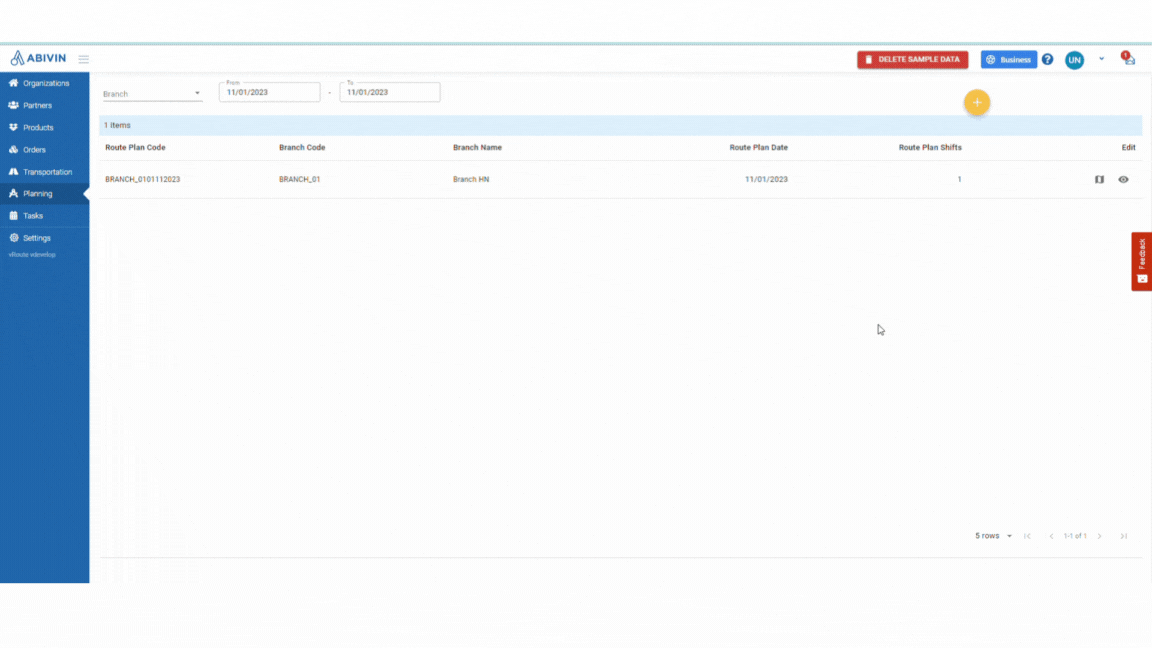The height and width of the screenshot is (648, 1152).
Task: Go to previous page pagination icon
Action: pyautogui.click(x=1051, y=536)
